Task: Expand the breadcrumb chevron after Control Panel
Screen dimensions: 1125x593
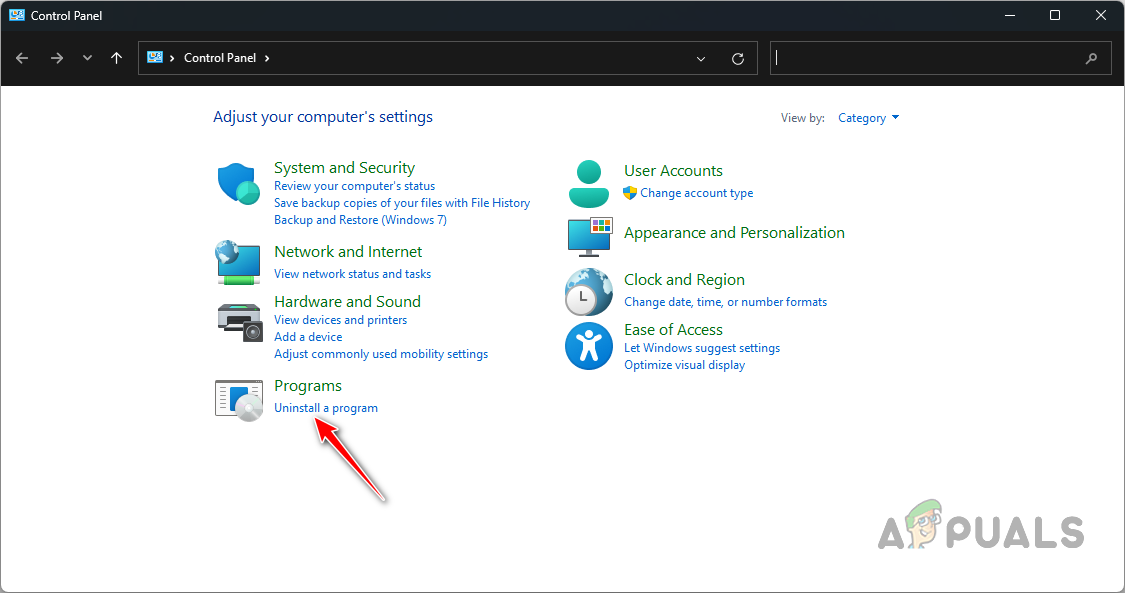Action: 267,58
